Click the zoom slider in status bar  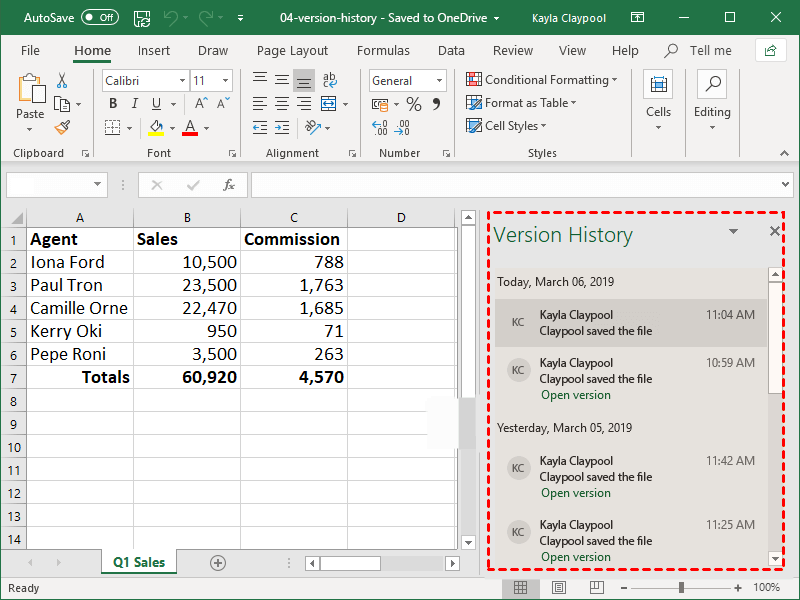click(681, 588)
